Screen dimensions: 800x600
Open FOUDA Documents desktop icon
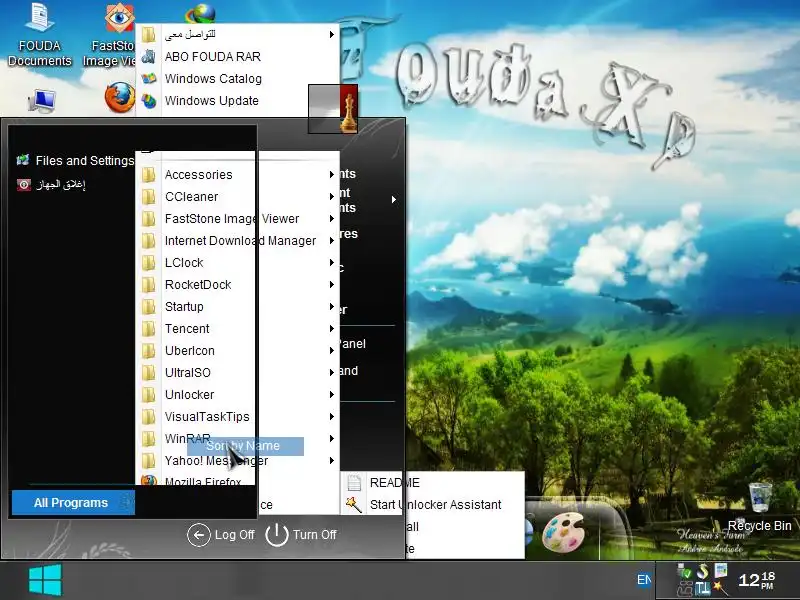(39, 34)
